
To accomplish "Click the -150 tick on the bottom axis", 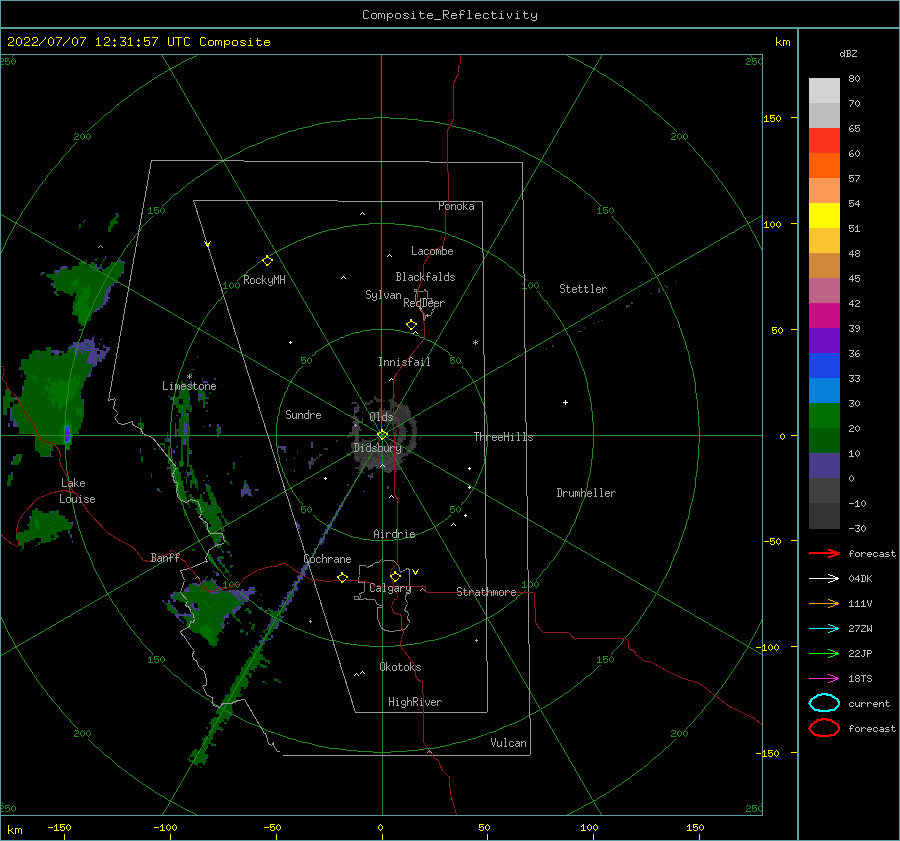I will tap(59, 827).
